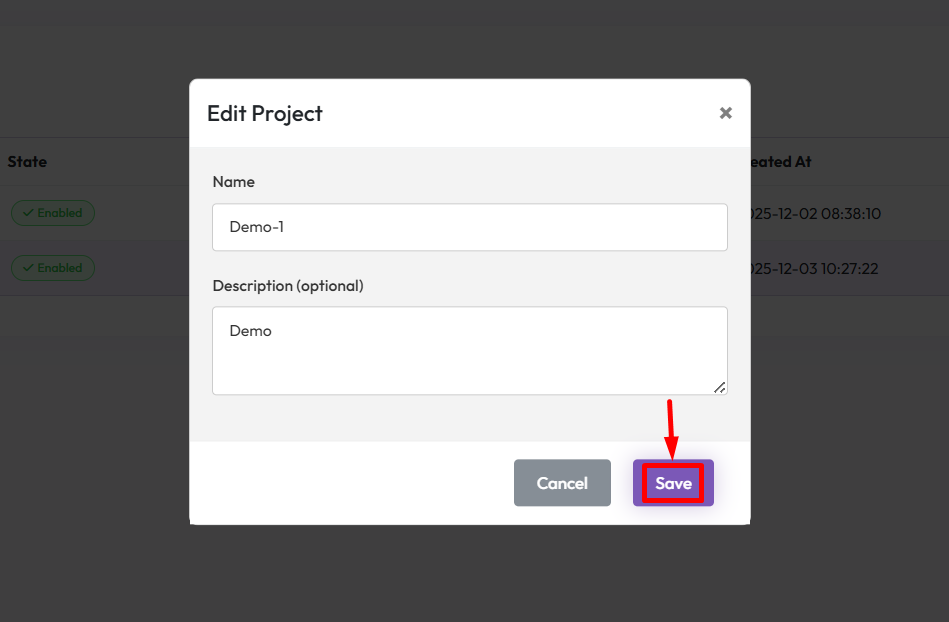The image size is (949, 622).
Task: Click the checkmark icon in second Enabled badge
Action: [28, 268]
